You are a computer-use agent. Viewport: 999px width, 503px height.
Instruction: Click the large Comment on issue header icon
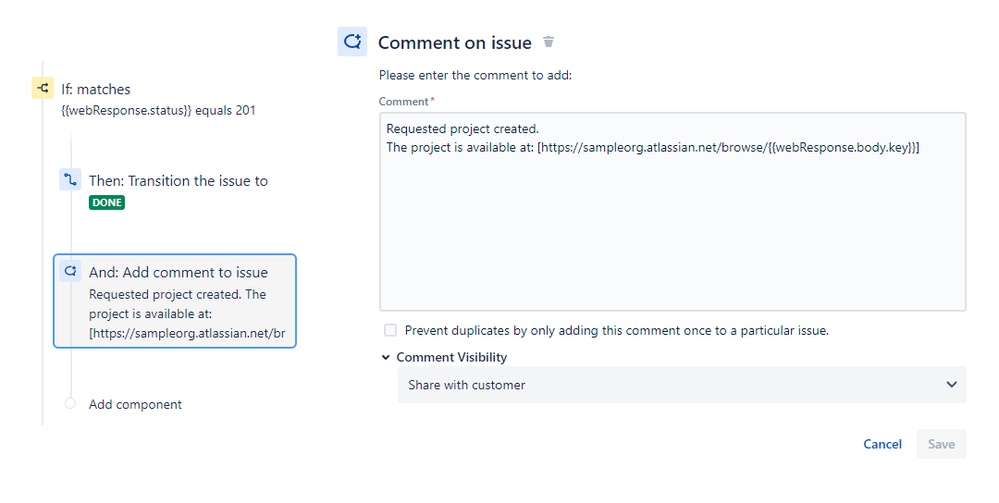[x=352, y=42]
